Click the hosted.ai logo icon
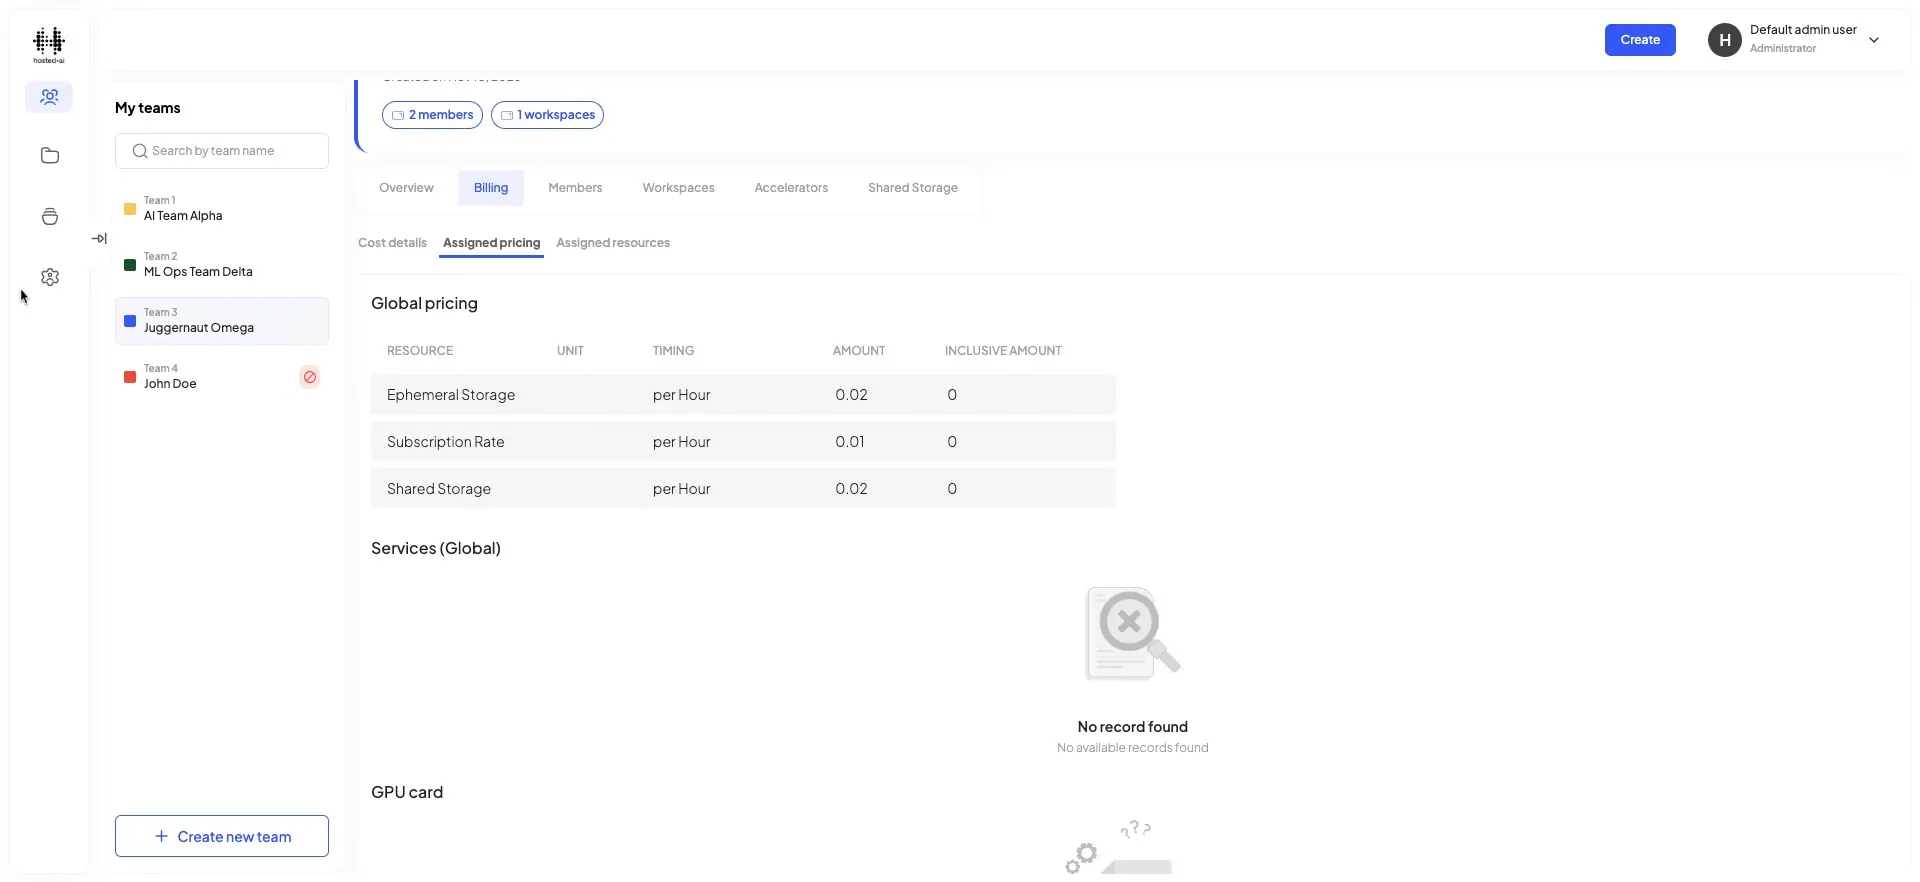1920x882 pixels. [x=49, y=45]
